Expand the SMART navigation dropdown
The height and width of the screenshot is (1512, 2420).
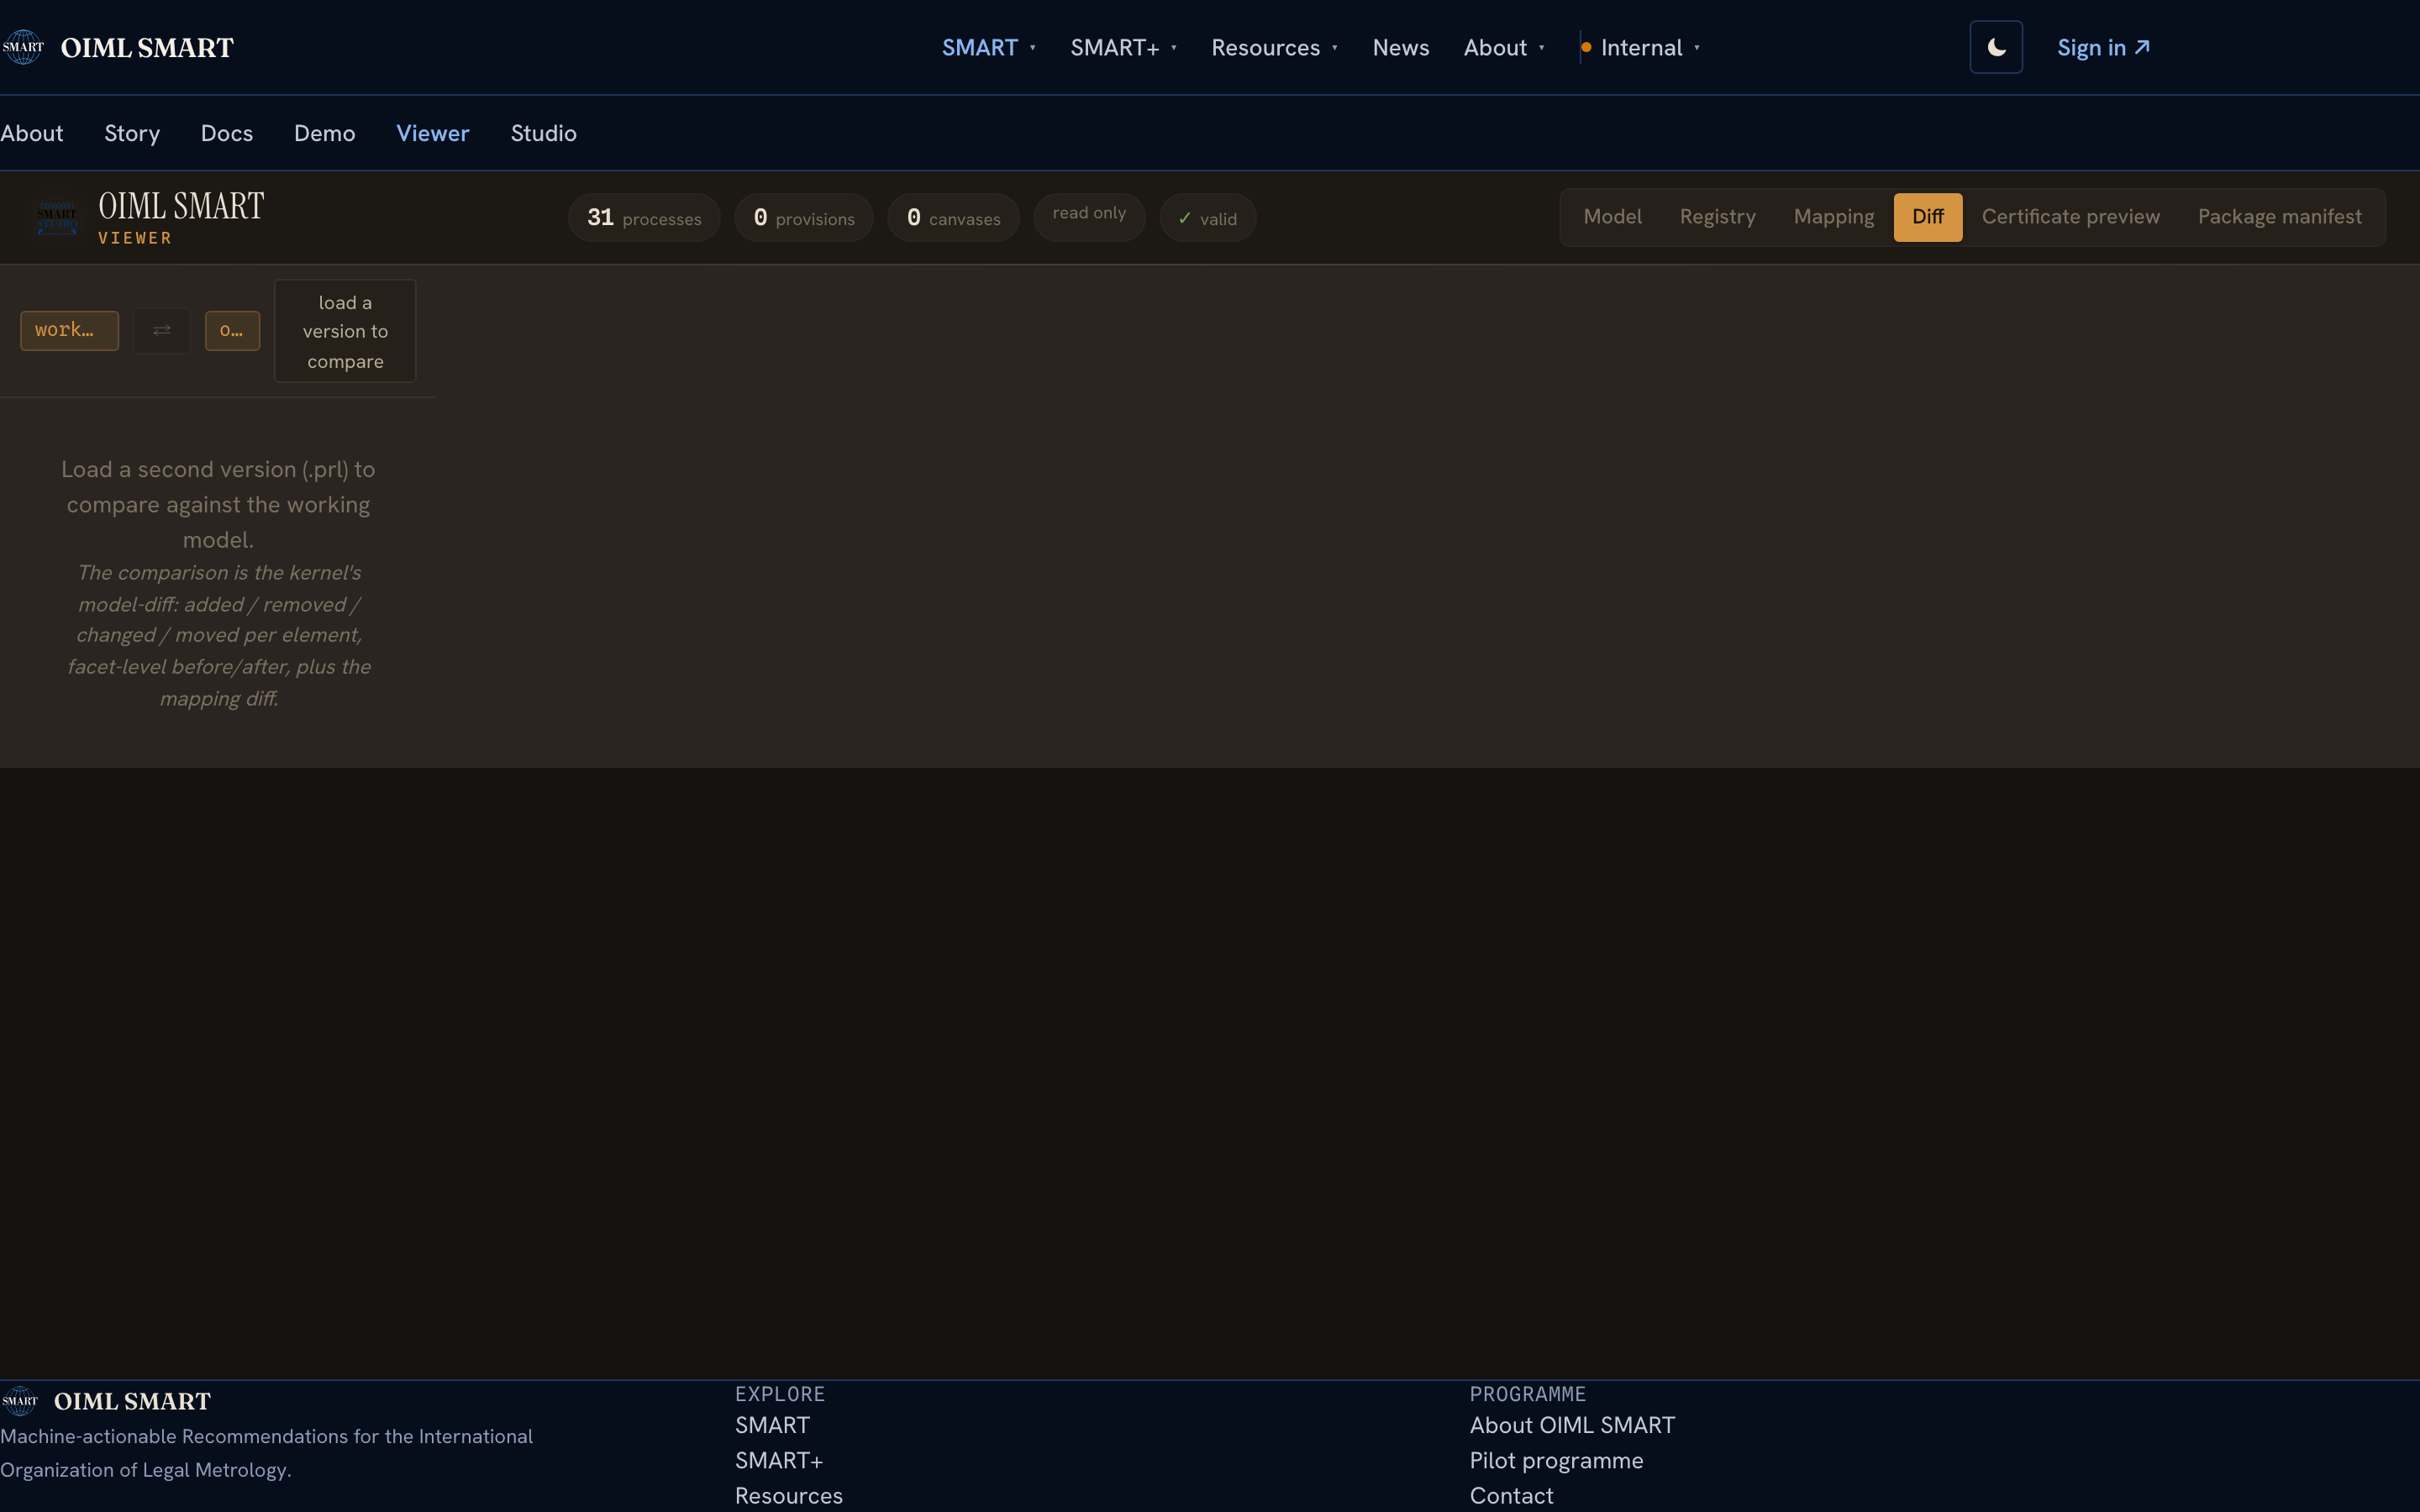pos(989,47)
